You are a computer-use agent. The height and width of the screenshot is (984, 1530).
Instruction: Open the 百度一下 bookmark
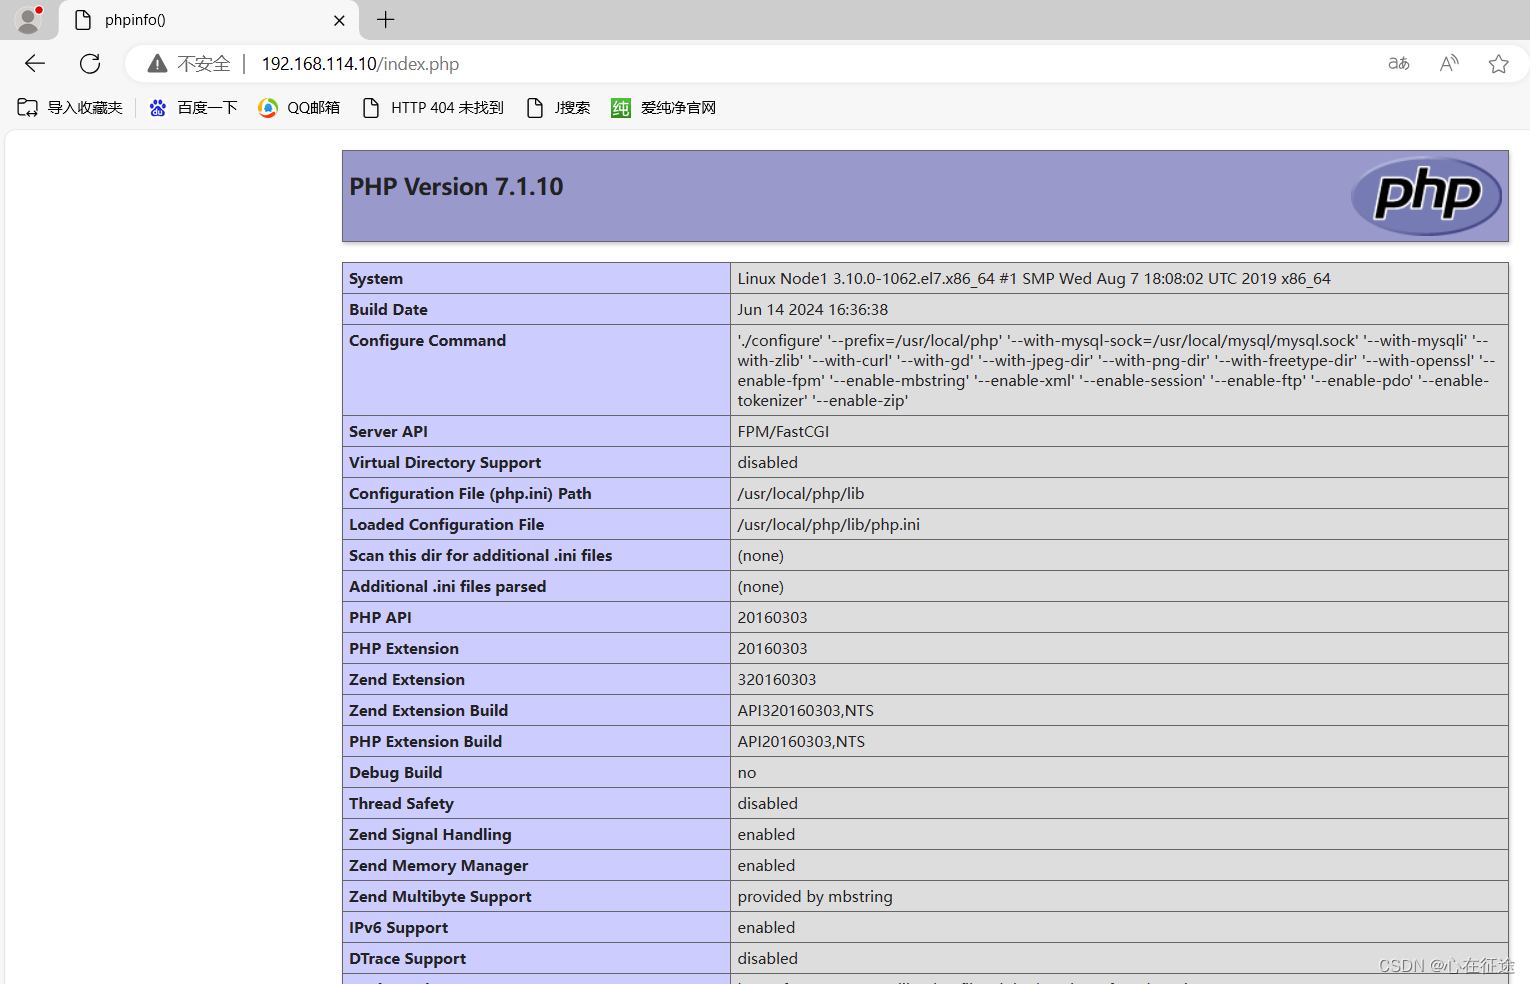[193, 108]
